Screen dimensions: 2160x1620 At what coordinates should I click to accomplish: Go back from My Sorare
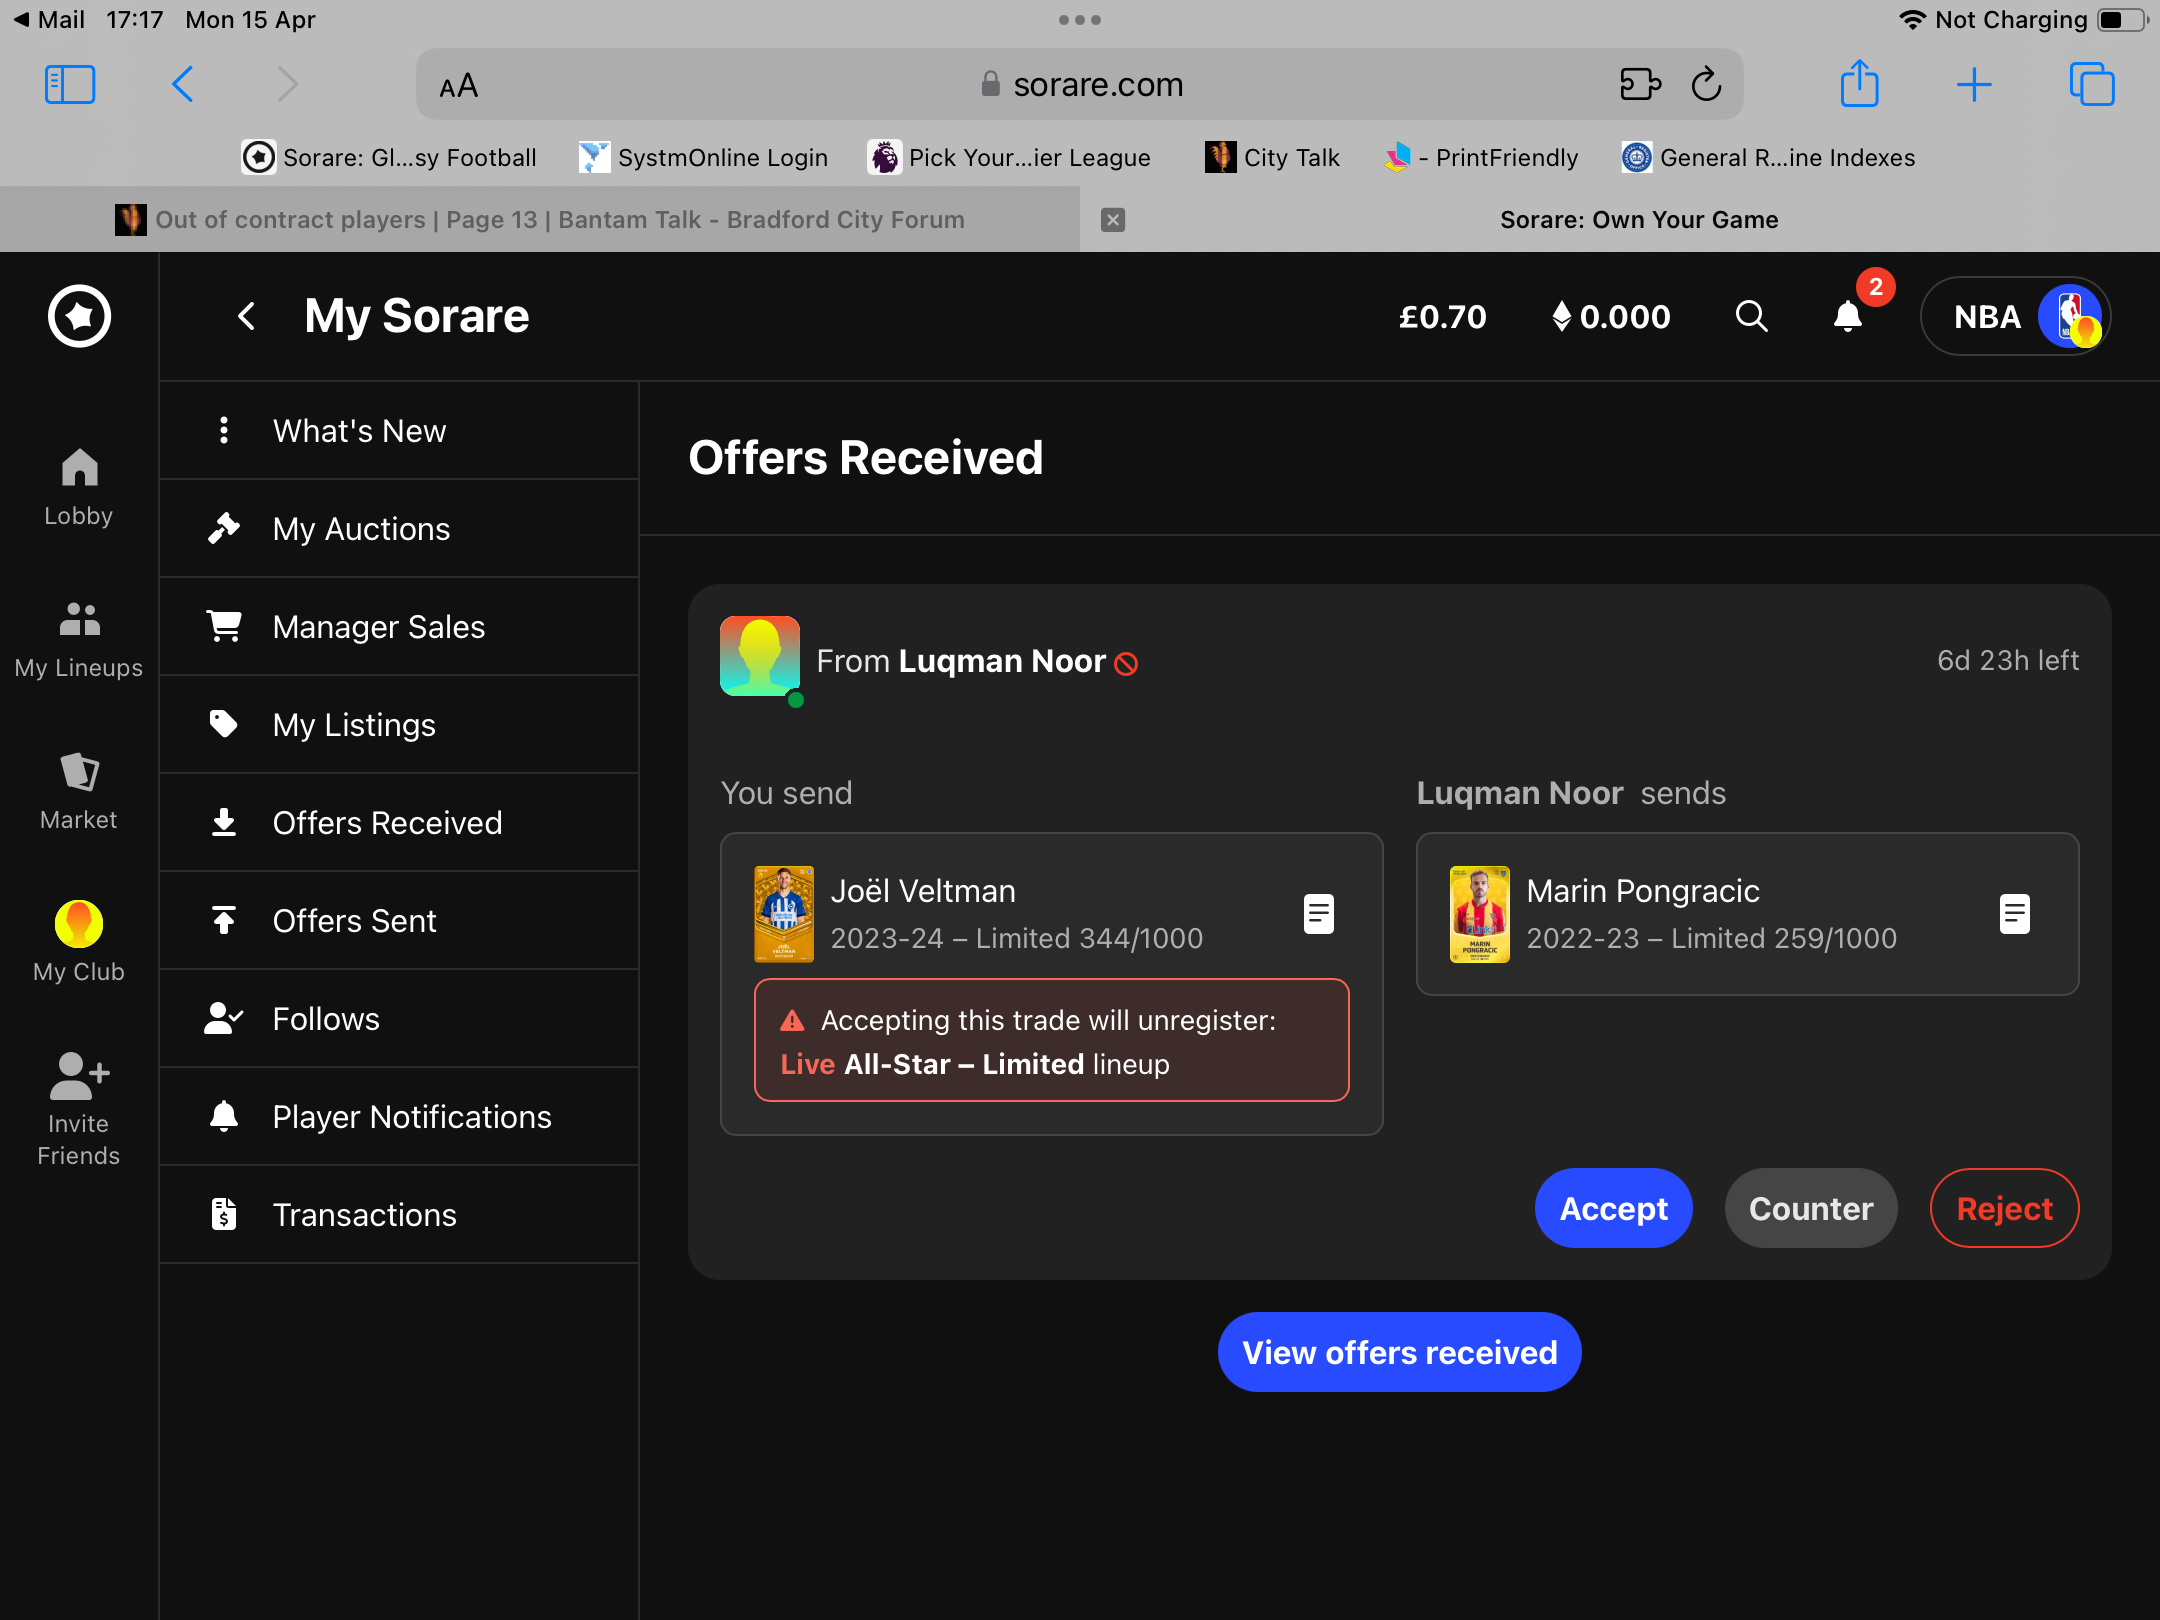click(x=246, y=316)
